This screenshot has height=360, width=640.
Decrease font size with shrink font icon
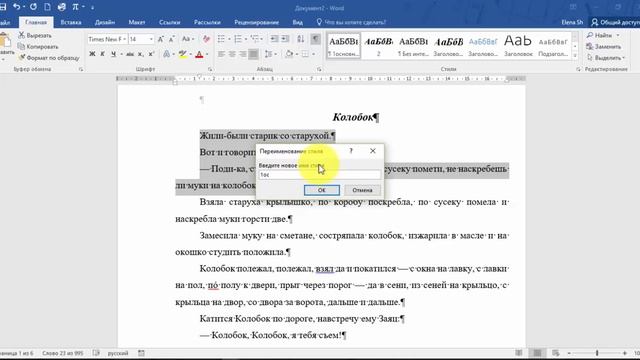pos(172,39)
